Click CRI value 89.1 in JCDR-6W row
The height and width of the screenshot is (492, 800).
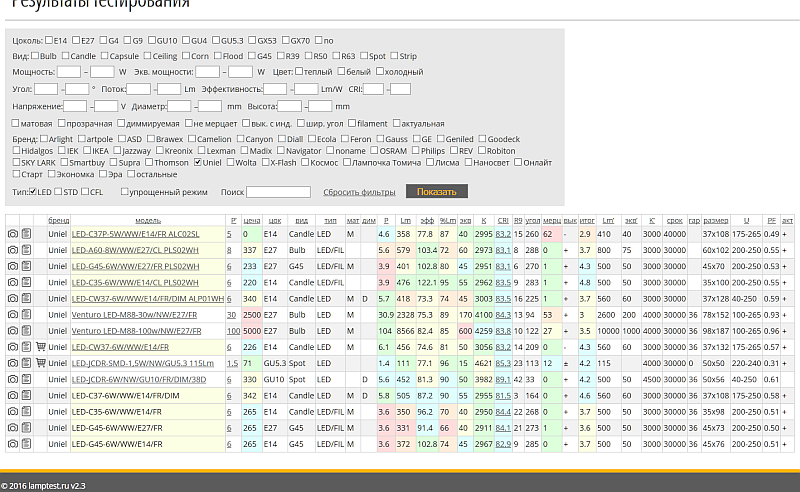(x=503, y=379)
